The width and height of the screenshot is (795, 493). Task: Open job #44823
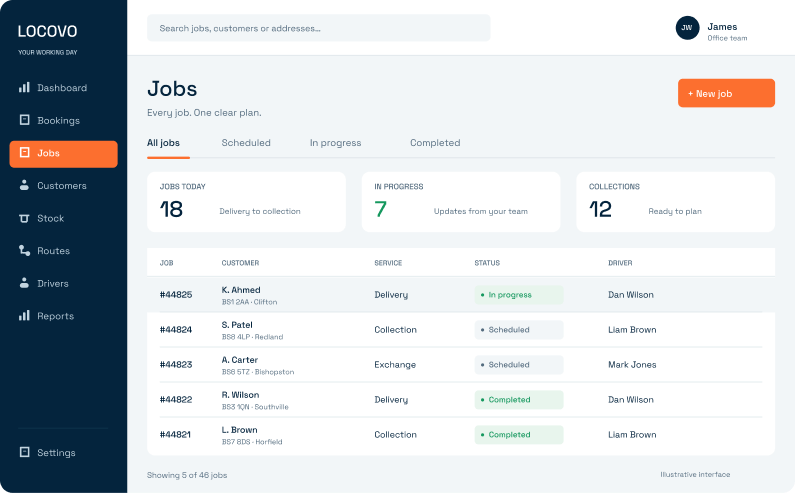coord(176,365)
